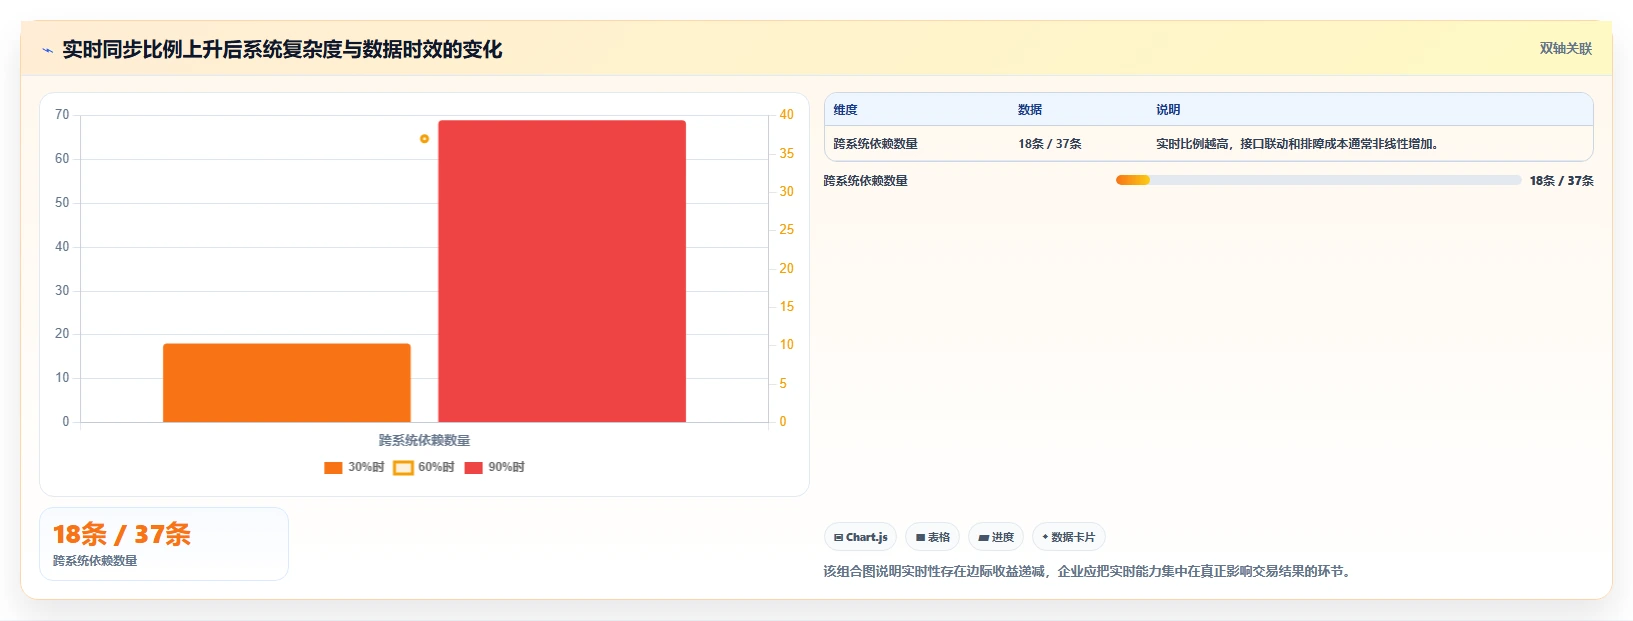
Task: Click the 双轴关联 label
Action: click(x=1565, y=49)
